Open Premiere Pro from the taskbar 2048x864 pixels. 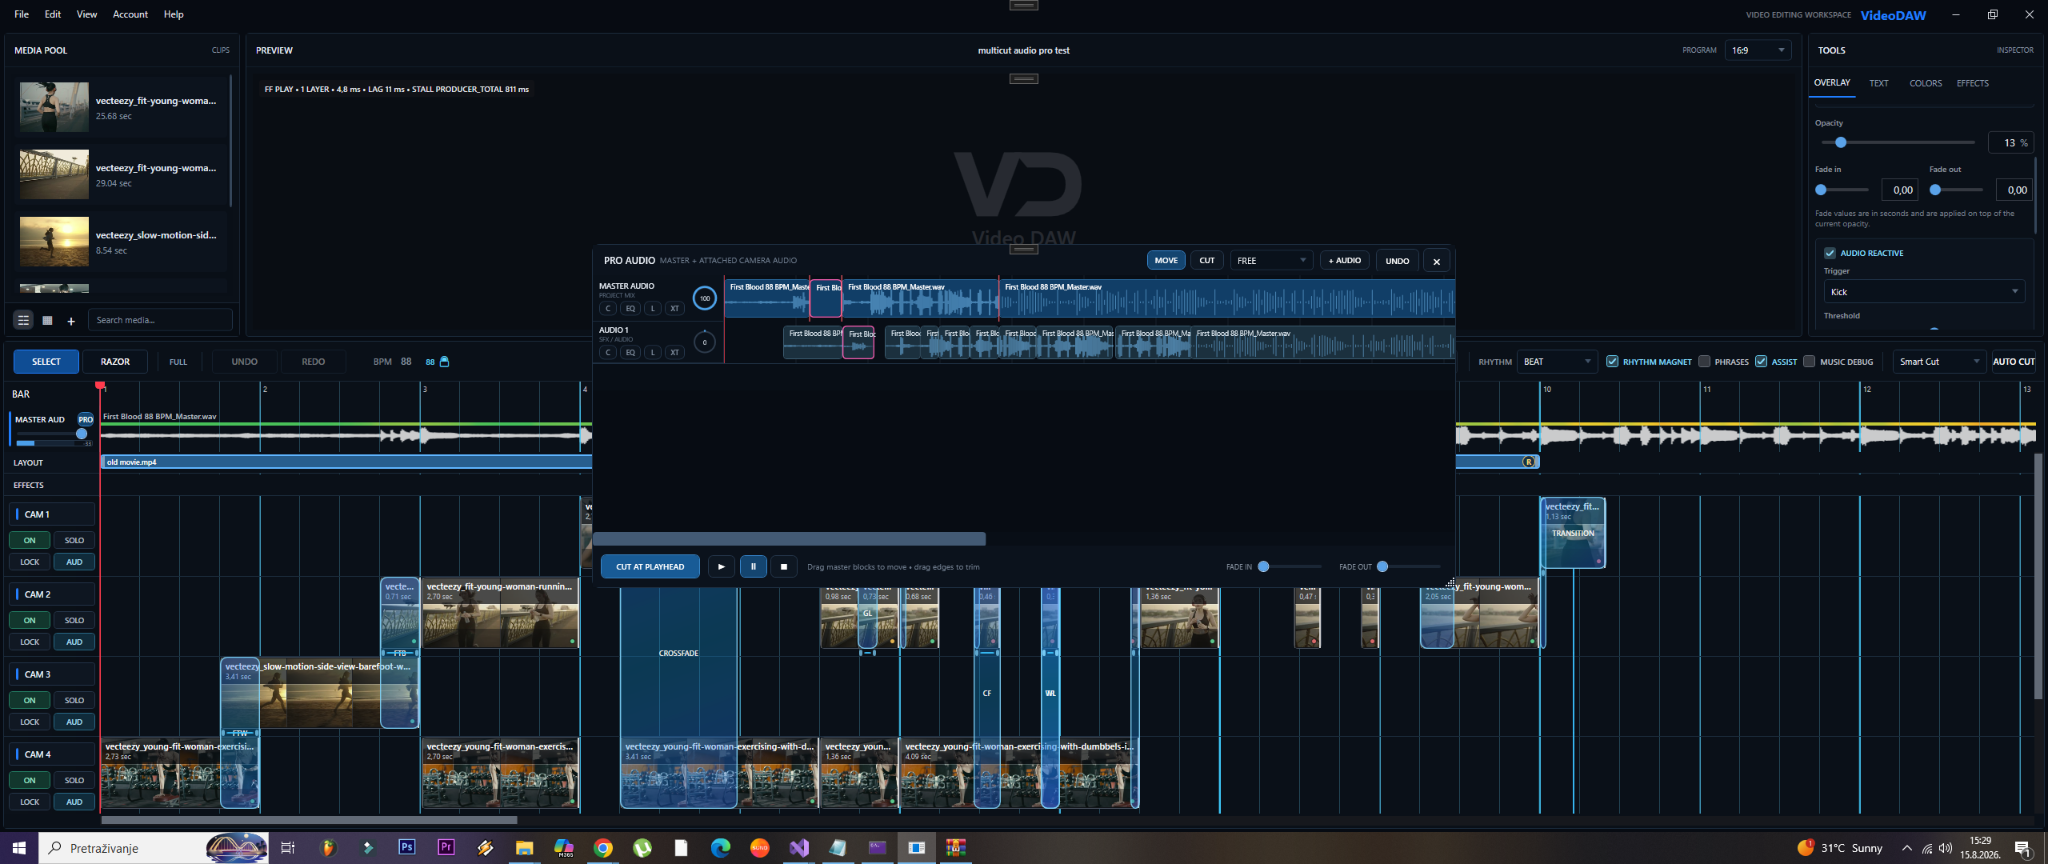pos(446,847)
